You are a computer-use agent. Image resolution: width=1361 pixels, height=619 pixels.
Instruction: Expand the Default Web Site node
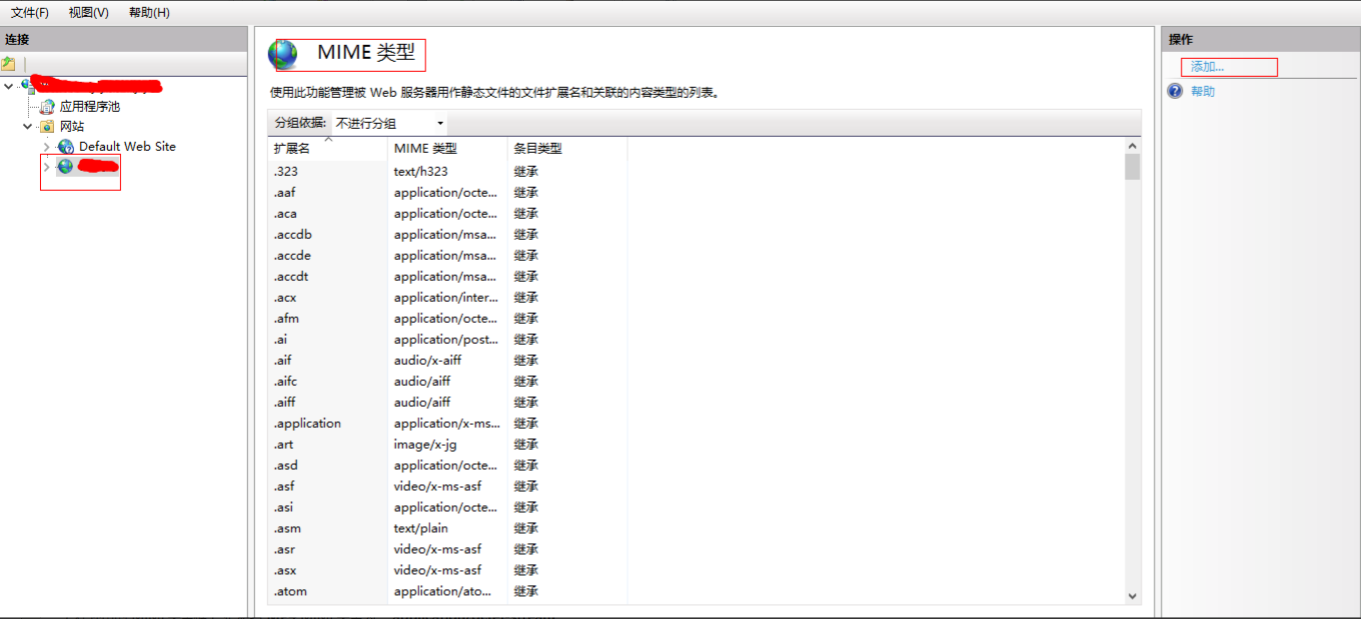(x=46, y=147)
